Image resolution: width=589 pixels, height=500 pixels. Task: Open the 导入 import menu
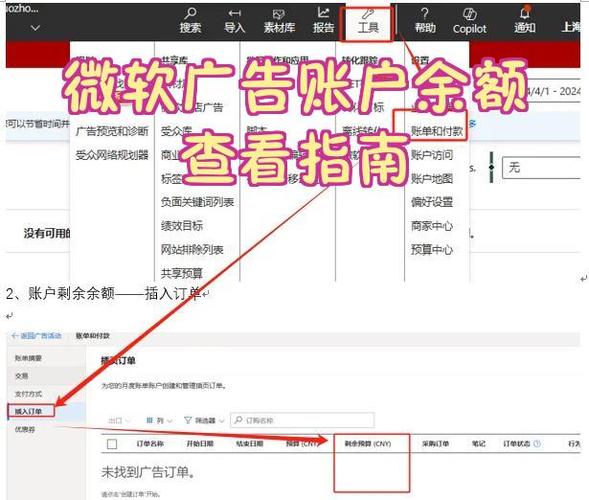point(234,21)
